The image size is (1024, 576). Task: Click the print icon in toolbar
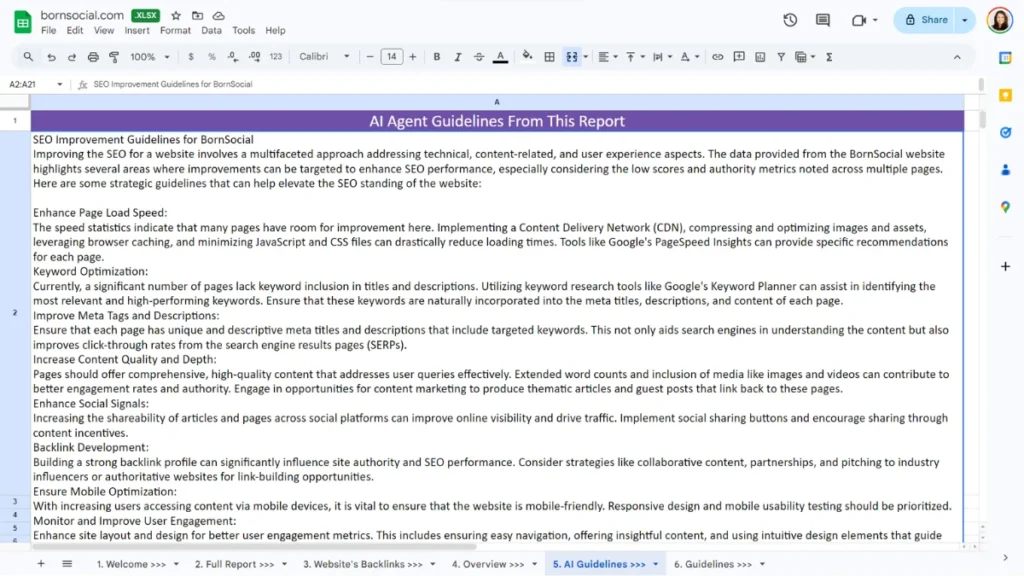point(93,57)
